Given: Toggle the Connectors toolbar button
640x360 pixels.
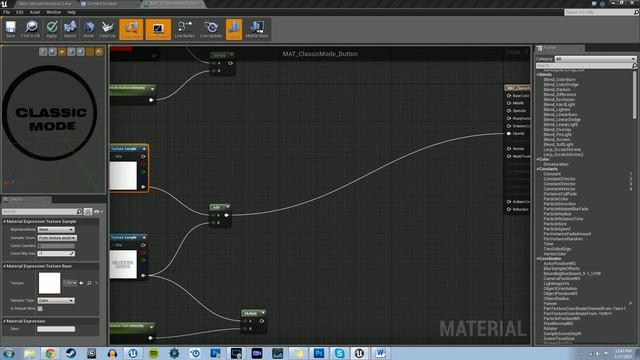Looking at the screenshot, I should 131,29.
